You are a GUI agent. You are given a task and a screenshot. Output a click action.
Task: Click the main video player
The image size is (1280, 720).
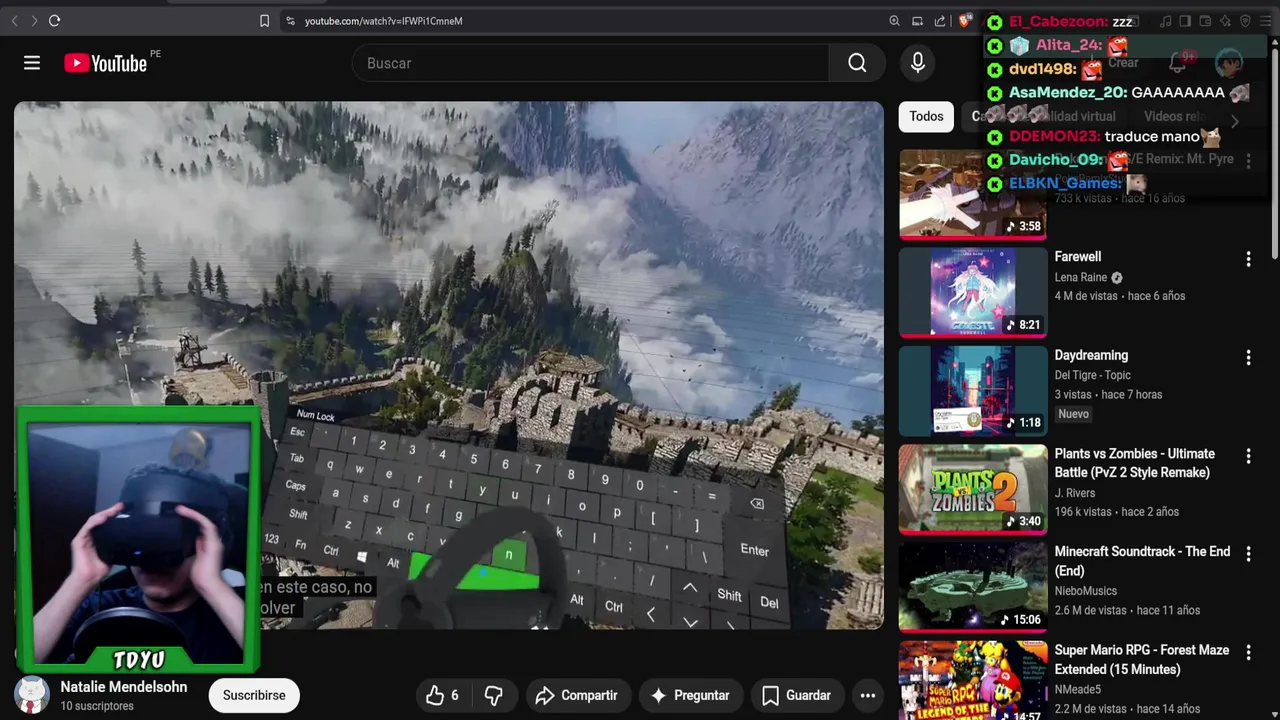click(x=449, y=365)
